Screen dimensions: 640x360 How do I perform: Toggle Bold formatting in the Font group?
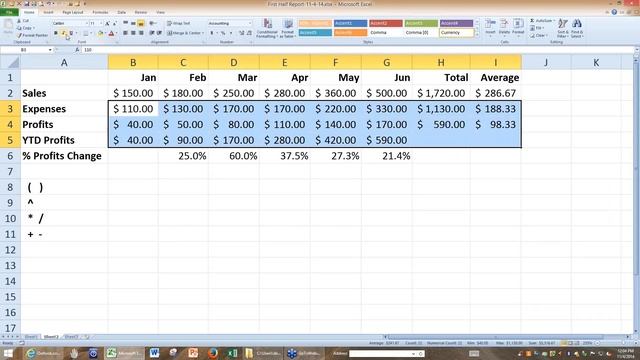(56, 33)
